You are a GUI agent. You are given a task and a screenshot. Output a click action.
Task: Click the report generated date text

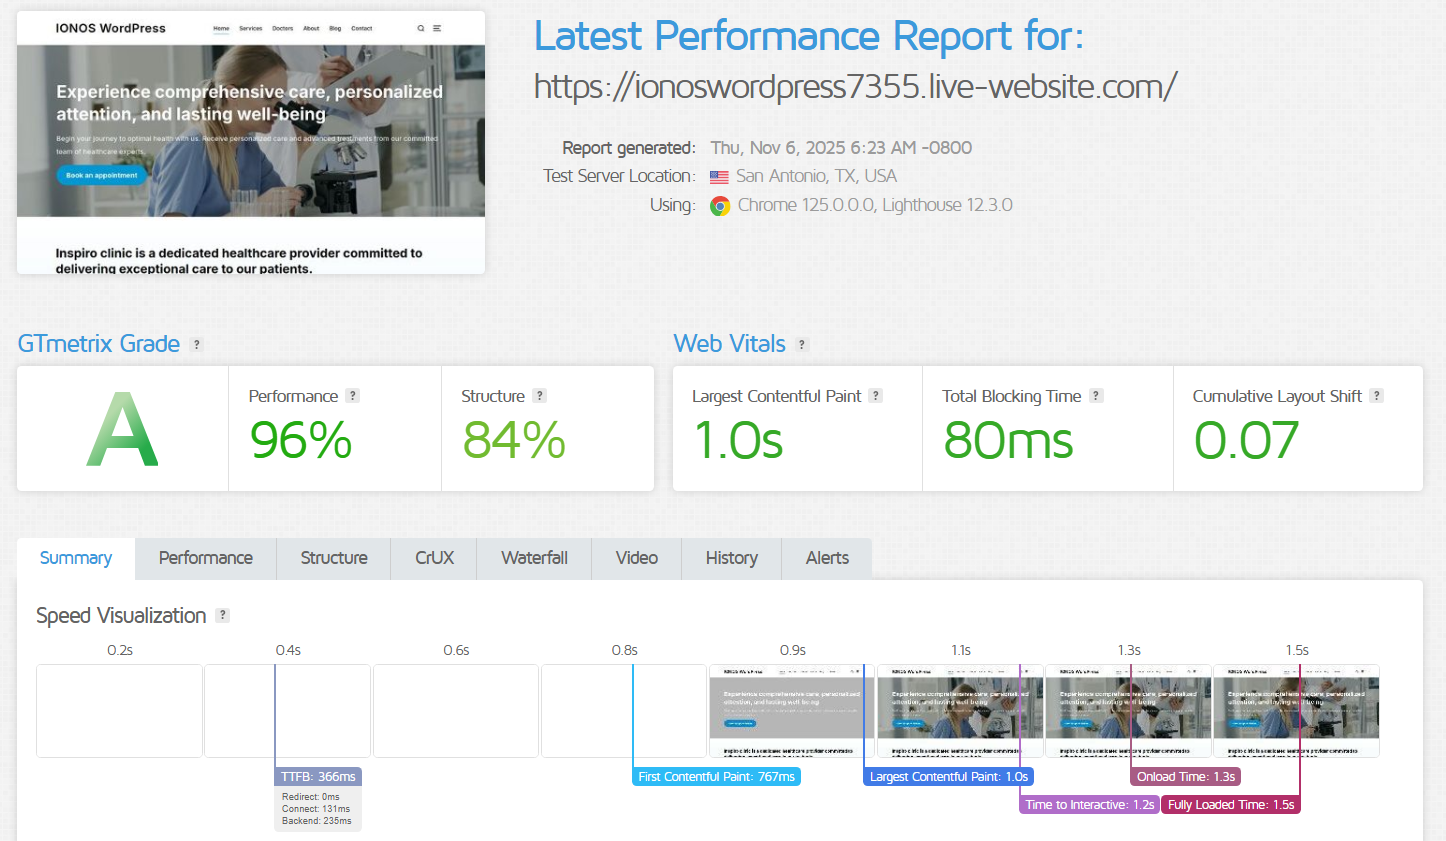click(841, 148)
